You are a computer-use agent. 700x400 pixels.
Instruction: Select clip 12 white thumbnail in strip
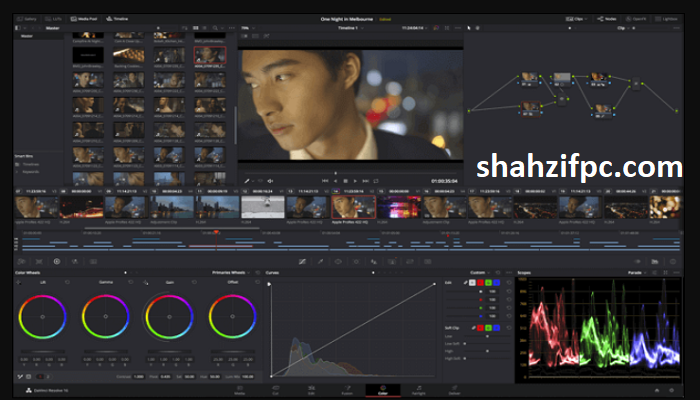(262, 207)
